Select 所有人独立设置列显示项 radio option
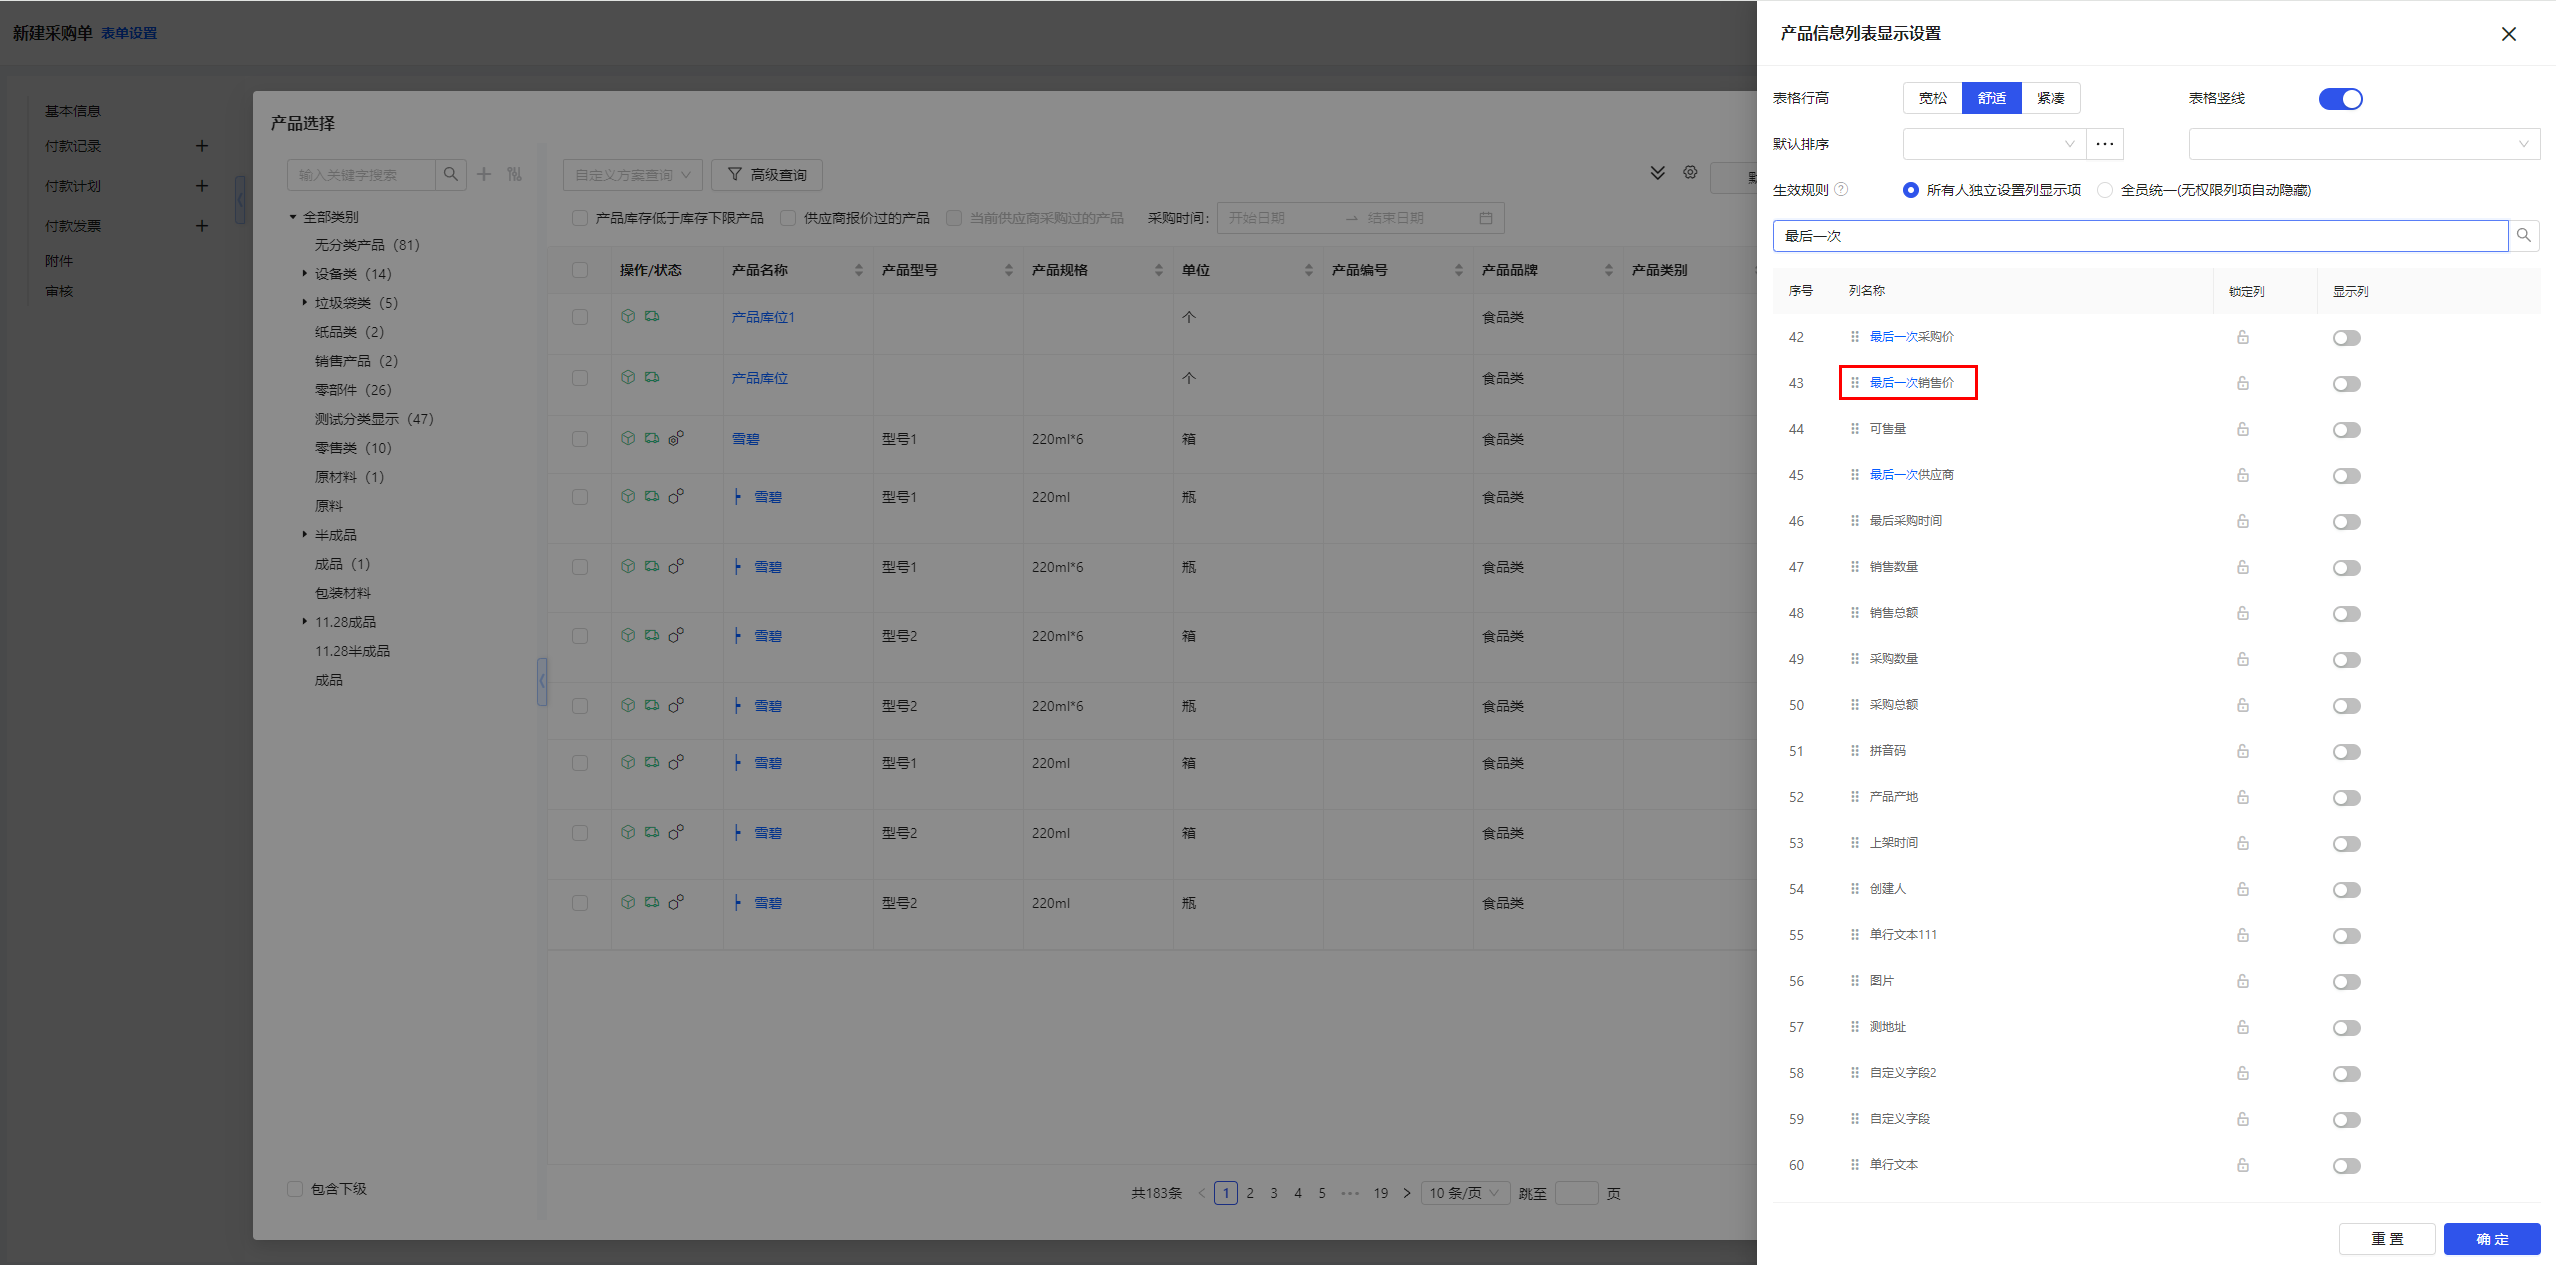 click(x=1911, y=190)
